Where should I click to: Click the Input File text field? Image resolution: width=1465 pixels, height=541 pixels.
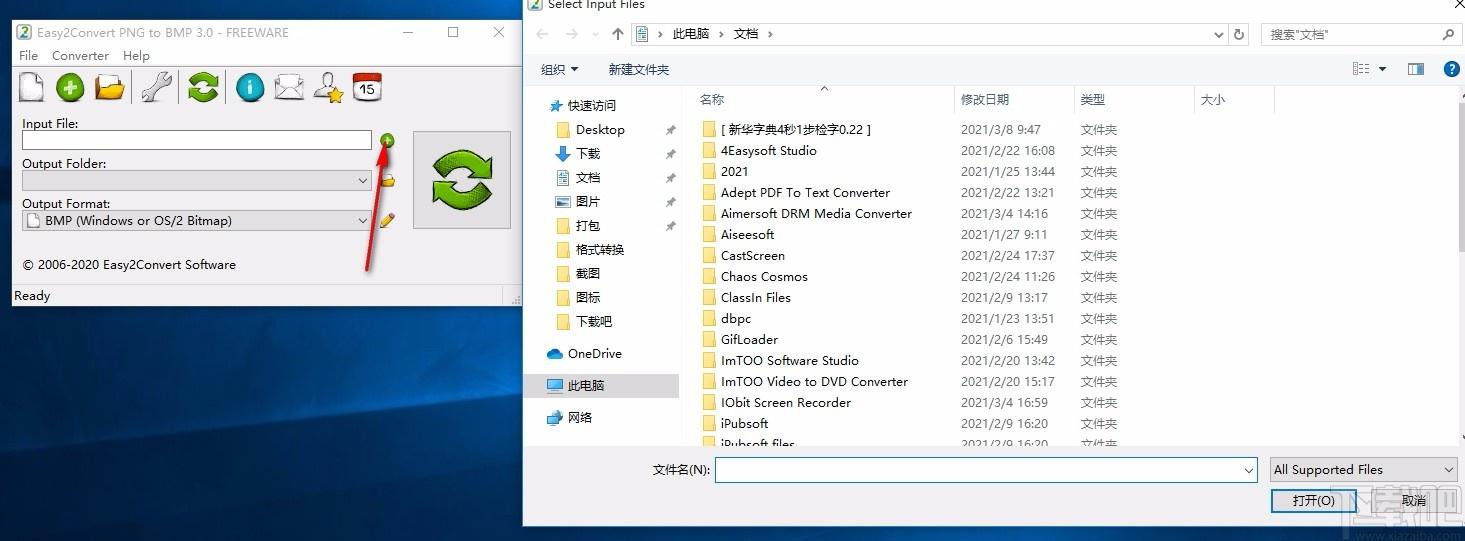pos(197,141)
